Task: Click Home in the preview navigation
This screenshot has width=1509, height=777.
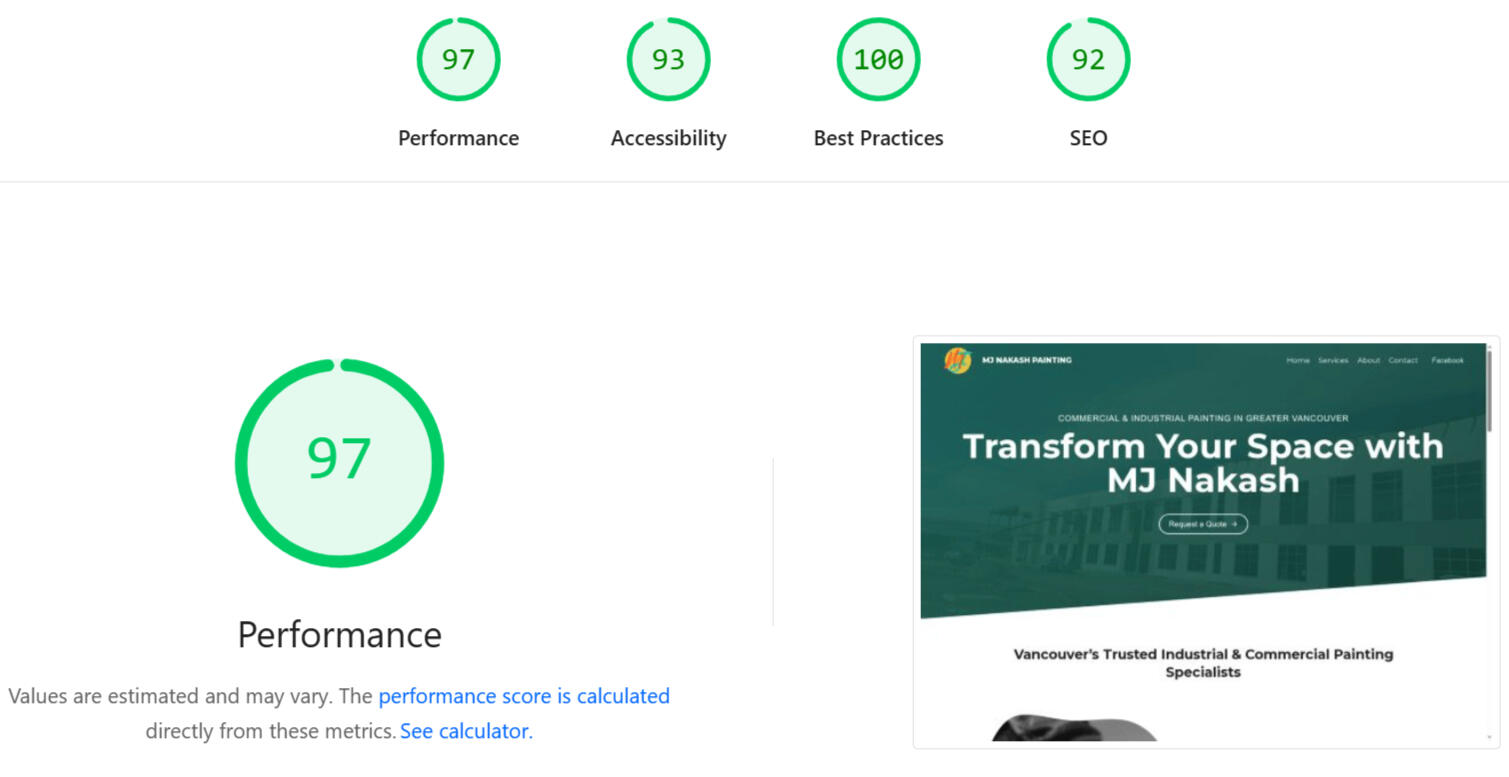Action: tap(1297, 360)
